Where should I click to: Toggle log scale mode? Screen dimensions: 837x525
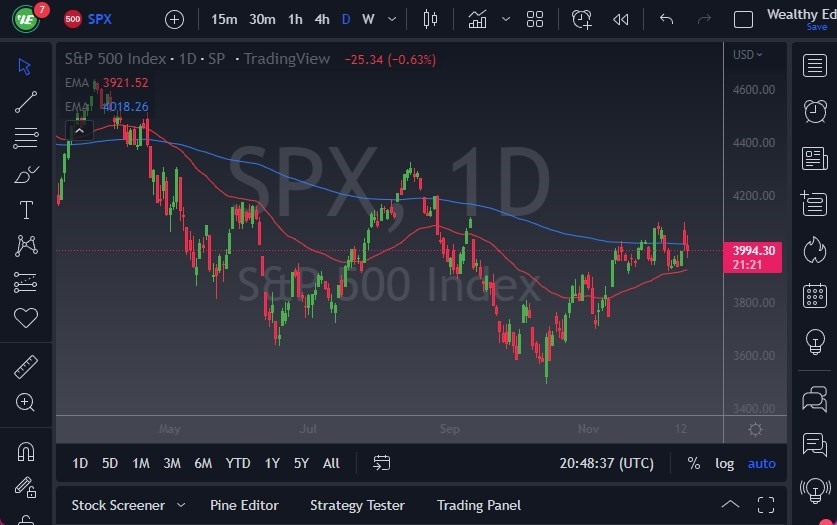tap(724, 463)
